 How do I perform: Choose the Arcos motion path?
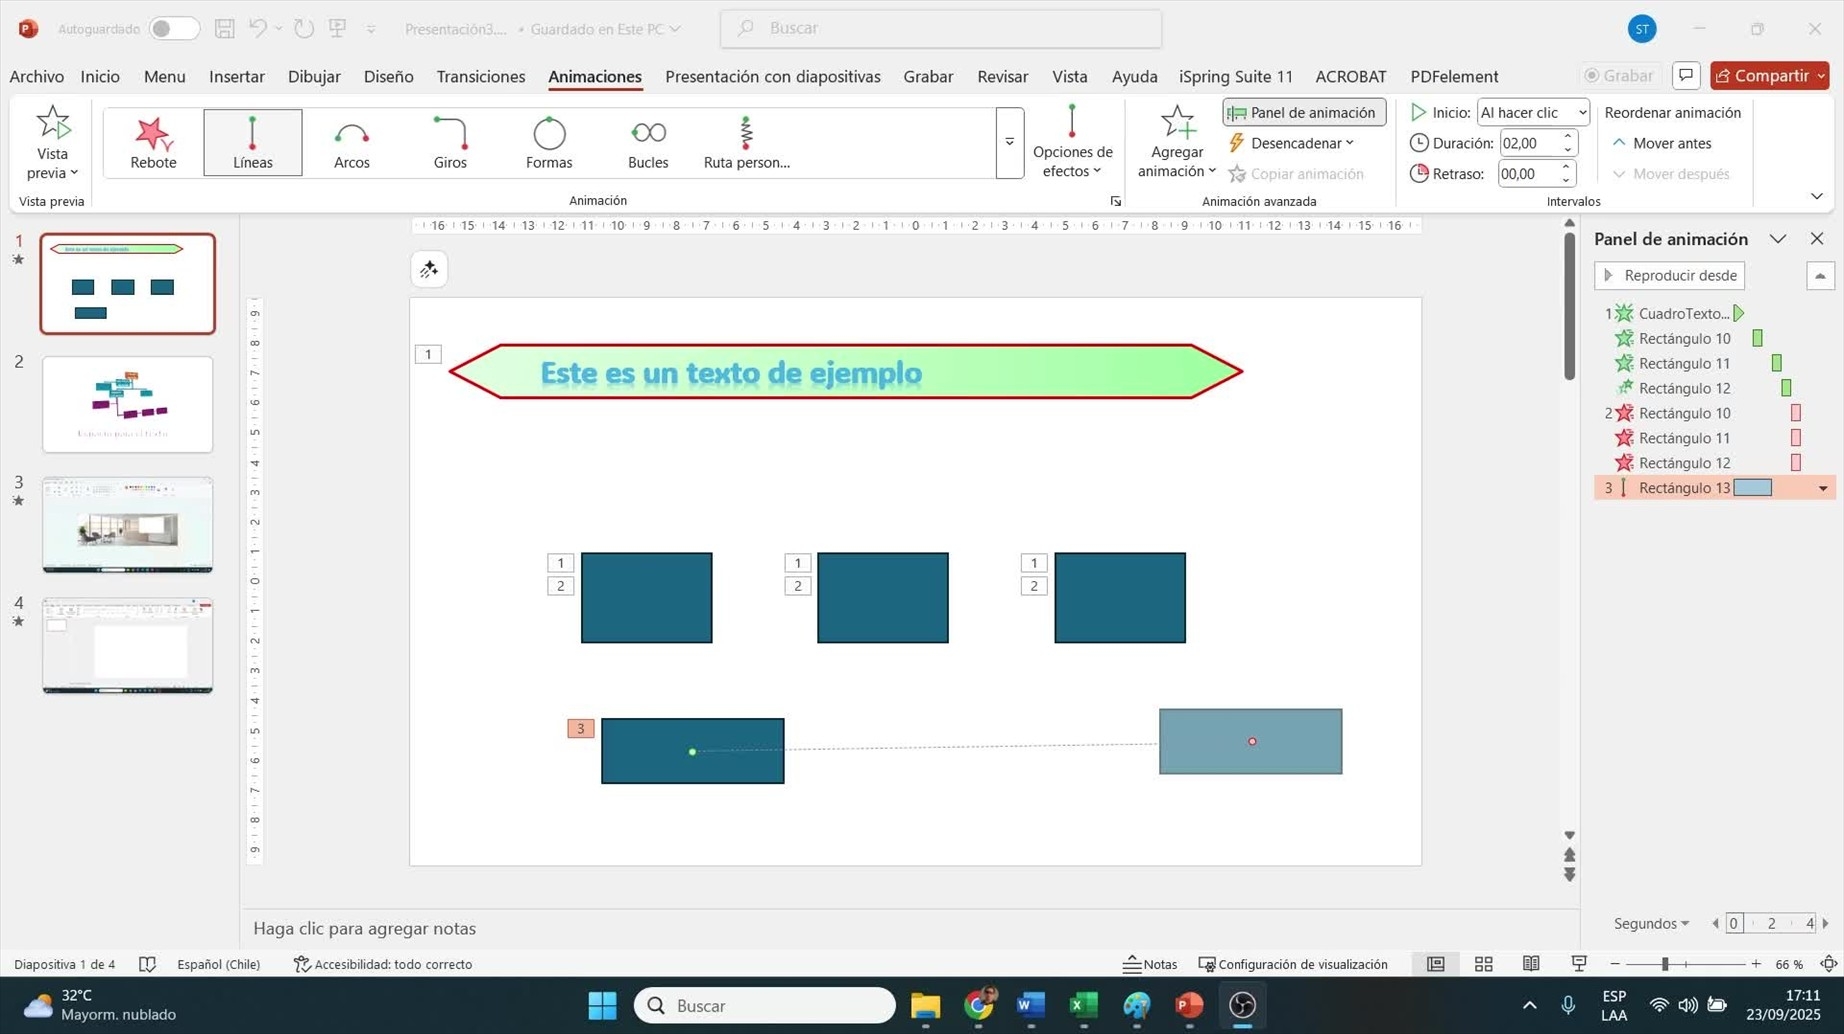coord(351,142)
